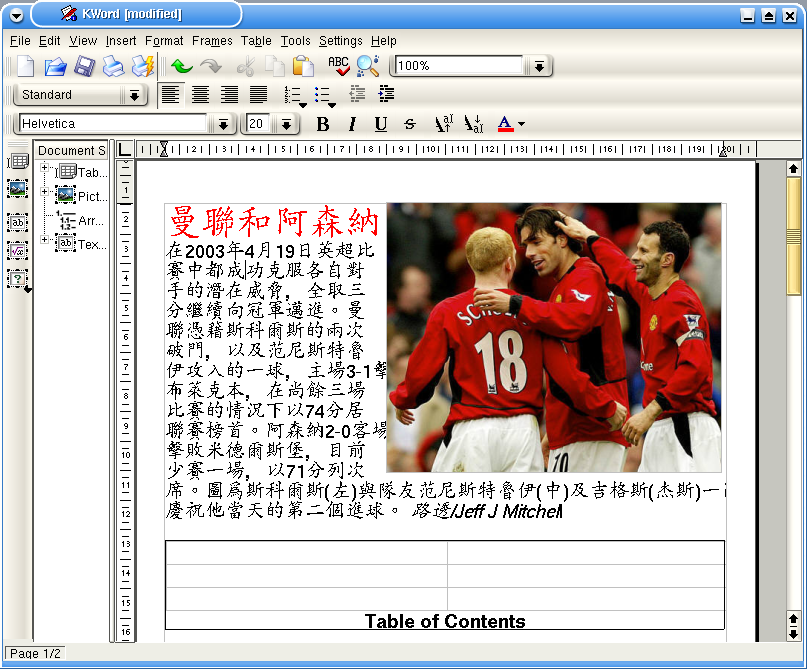
Task: Click the Document Structure column header
Action: pos(71,151)
